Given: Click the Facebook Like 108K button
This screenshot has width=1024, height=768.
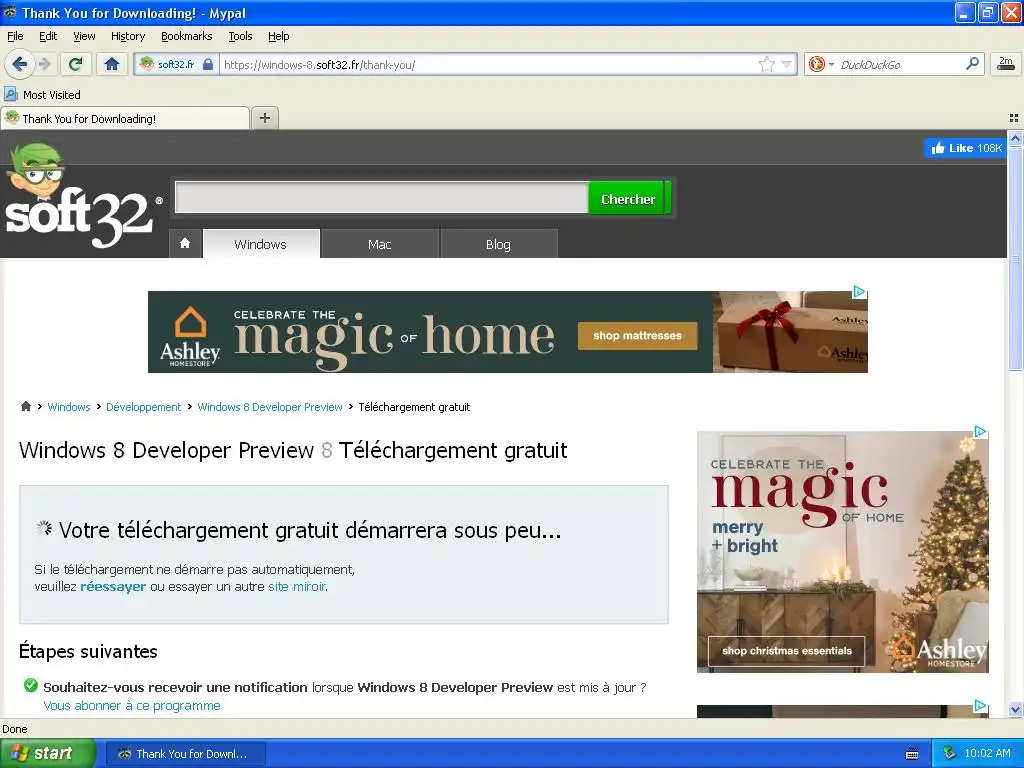Looking at the screenshot, I should click(x=965, y=148).
